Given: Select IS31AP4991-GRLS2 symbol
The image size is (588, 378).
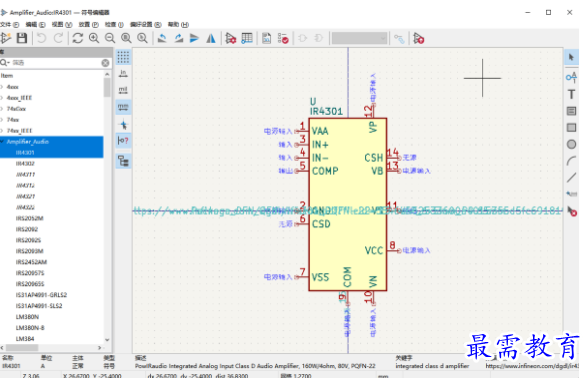Looking at the screenshot, I should [41, 295].
